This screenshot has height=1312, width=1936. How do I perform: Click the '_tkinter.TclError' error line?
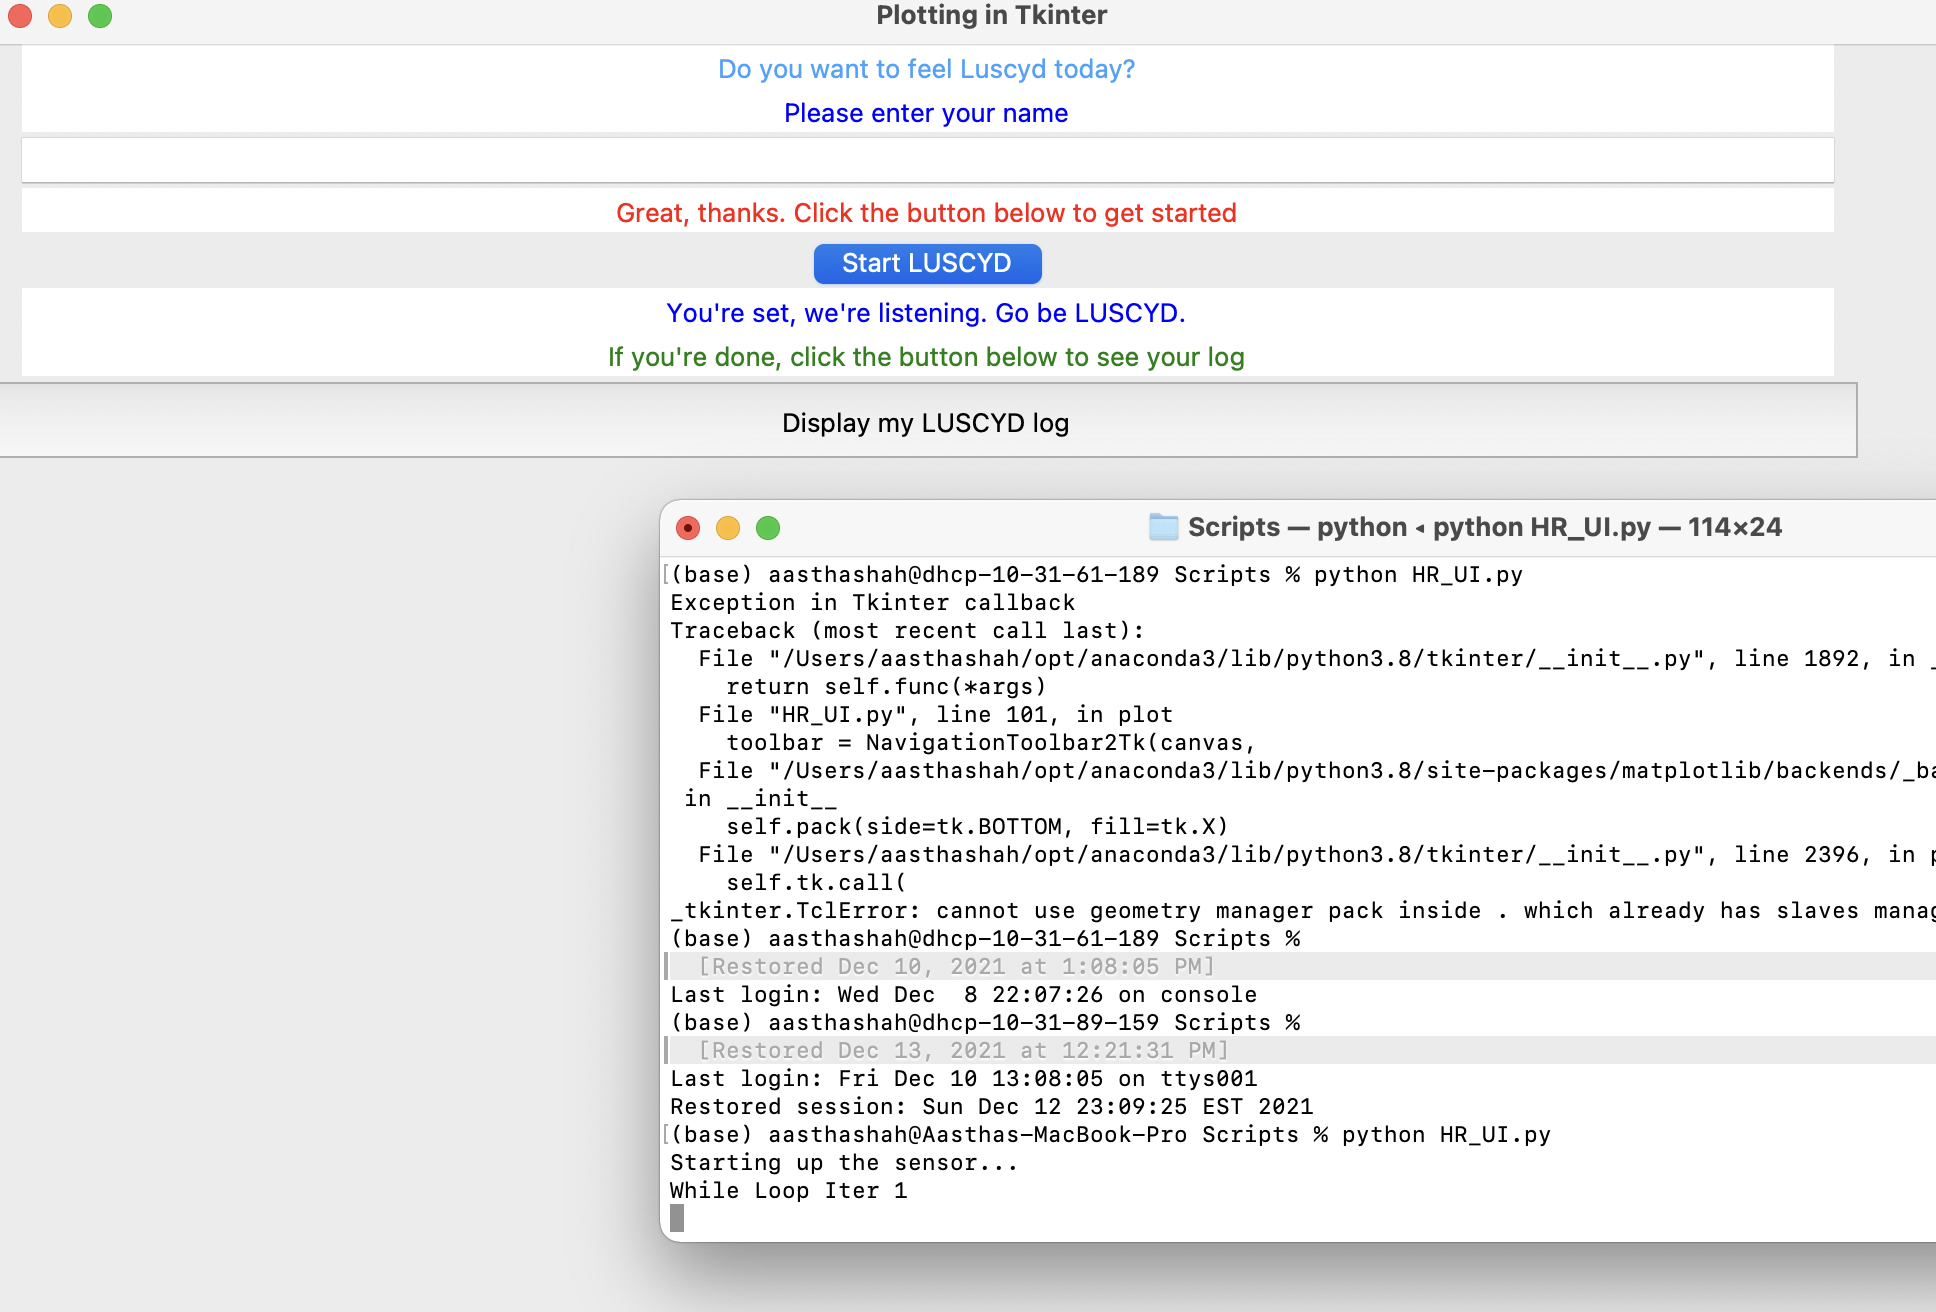tap(1302, 910)
